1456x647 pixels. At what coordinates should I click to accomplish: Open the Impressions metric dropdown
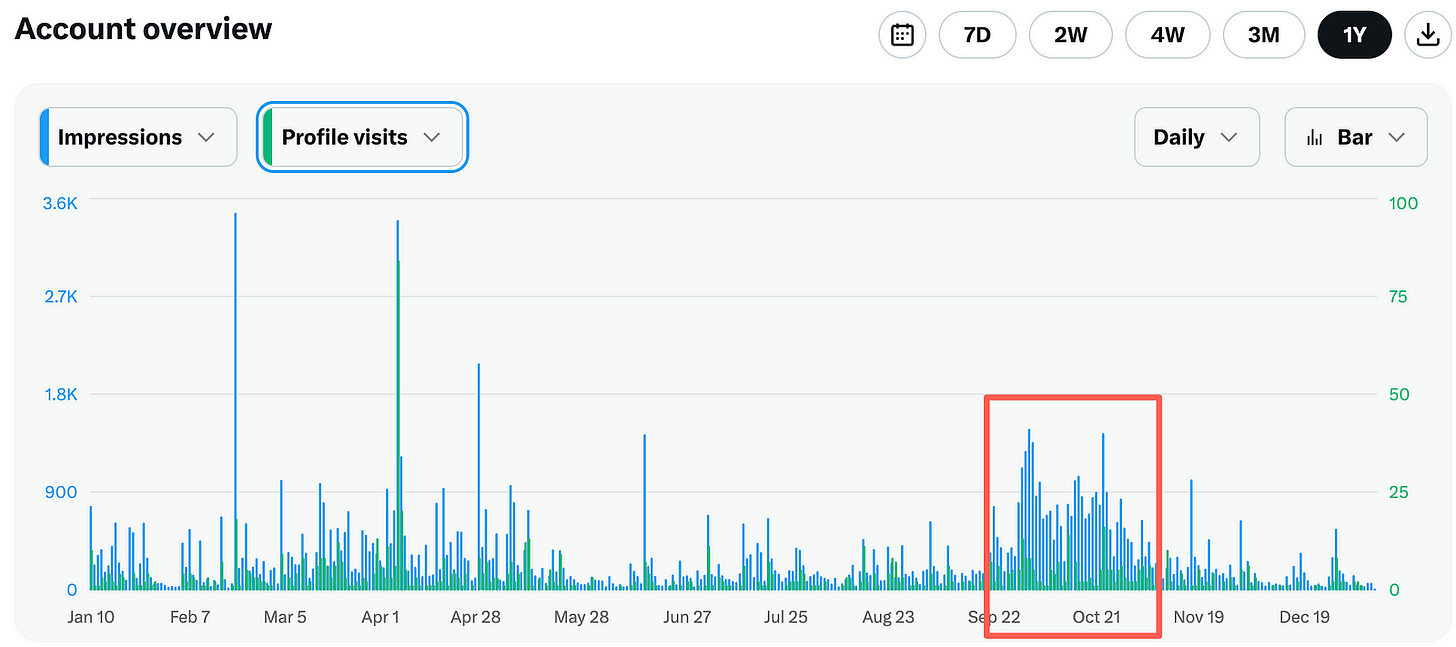138,137
